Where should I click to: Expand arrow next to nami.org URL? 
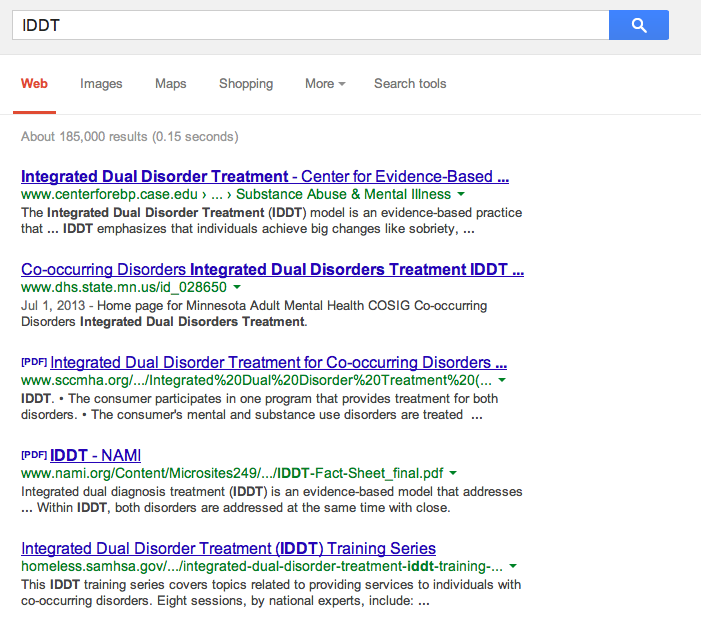453,473
